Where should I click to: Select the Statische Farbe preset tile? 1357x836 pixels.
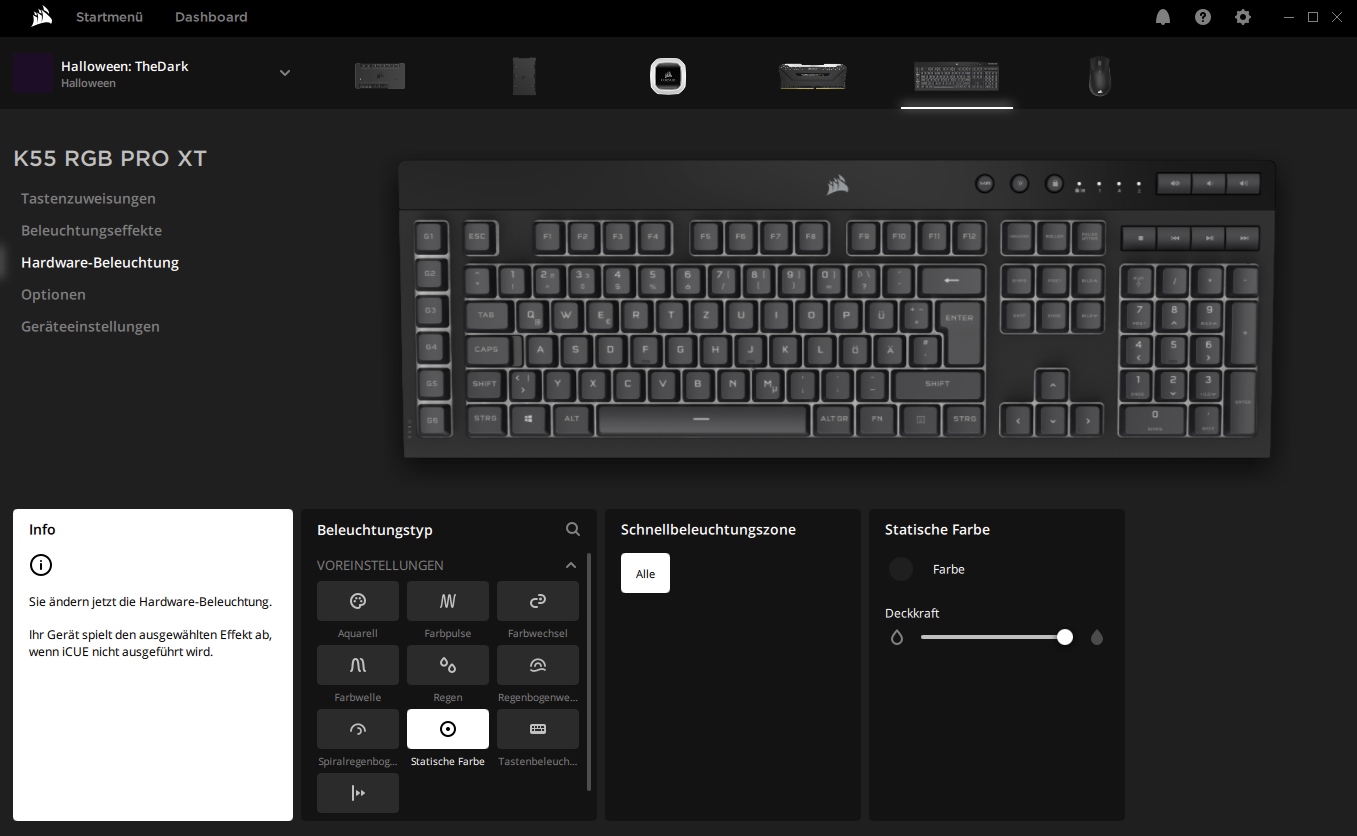click(448, 729)
